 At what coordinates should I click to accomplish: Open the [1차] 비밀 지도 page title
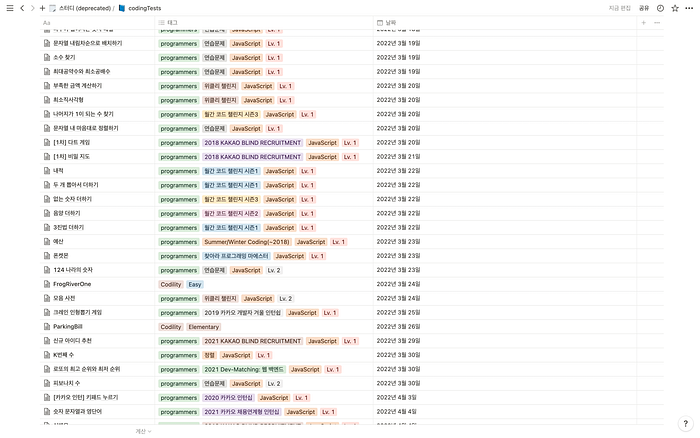pos(71,157)
